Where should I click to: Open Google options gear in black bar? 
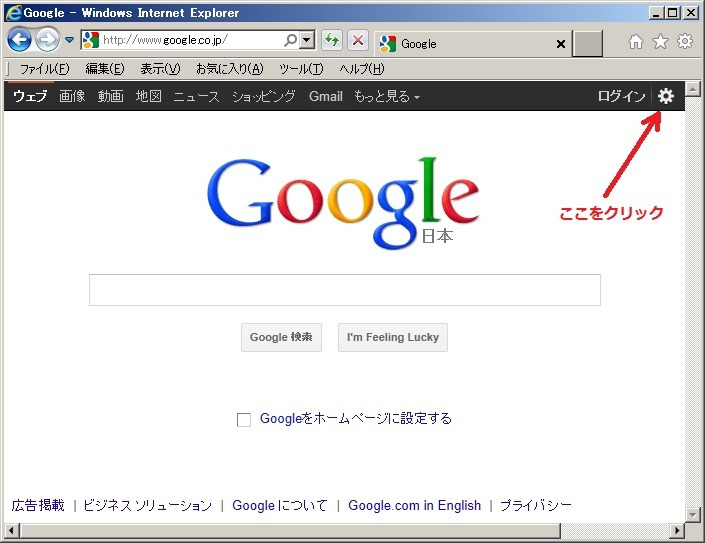click(x=666, y=96)
